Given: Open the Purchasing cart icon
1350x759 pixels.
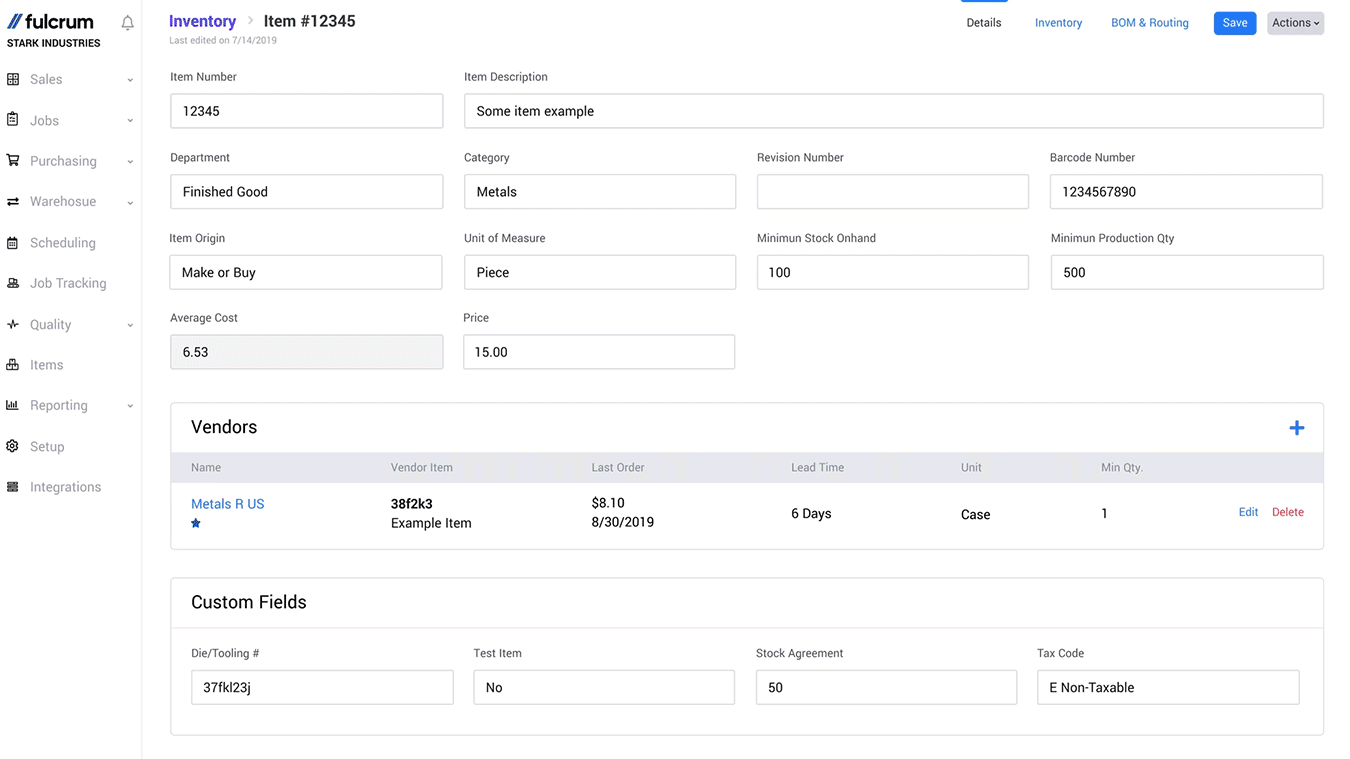Looking at the screenshot, I should (x=14, y=161).
